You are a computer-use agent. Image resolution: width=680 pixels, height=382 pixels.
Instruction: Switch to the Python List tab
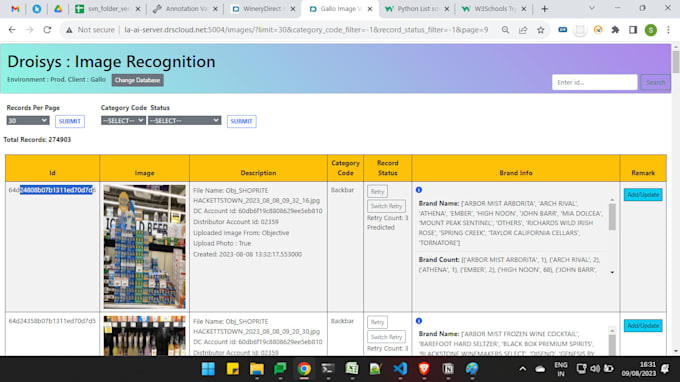pos(417,9)
